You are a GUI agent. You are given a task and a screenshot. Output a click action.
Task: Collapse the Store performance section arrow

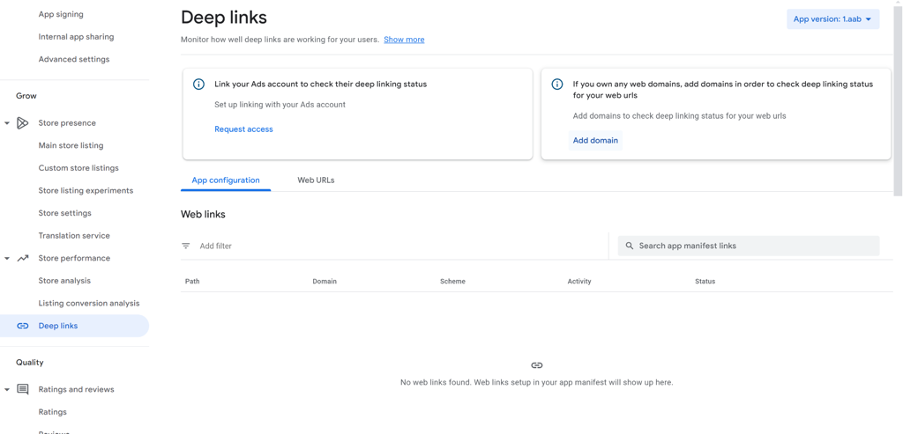7,259
